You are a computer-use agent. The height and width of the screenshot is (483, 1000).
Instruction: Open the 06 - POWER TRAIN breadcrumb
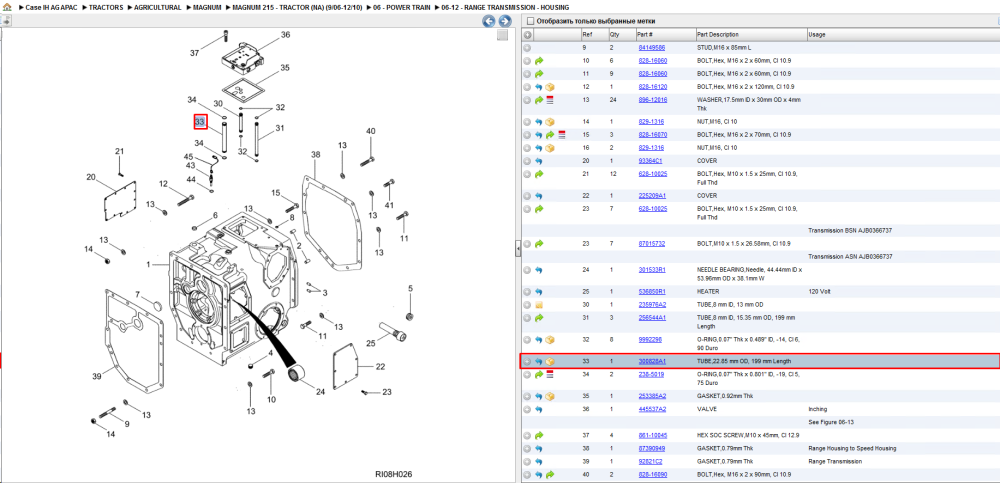pos(404,7)
